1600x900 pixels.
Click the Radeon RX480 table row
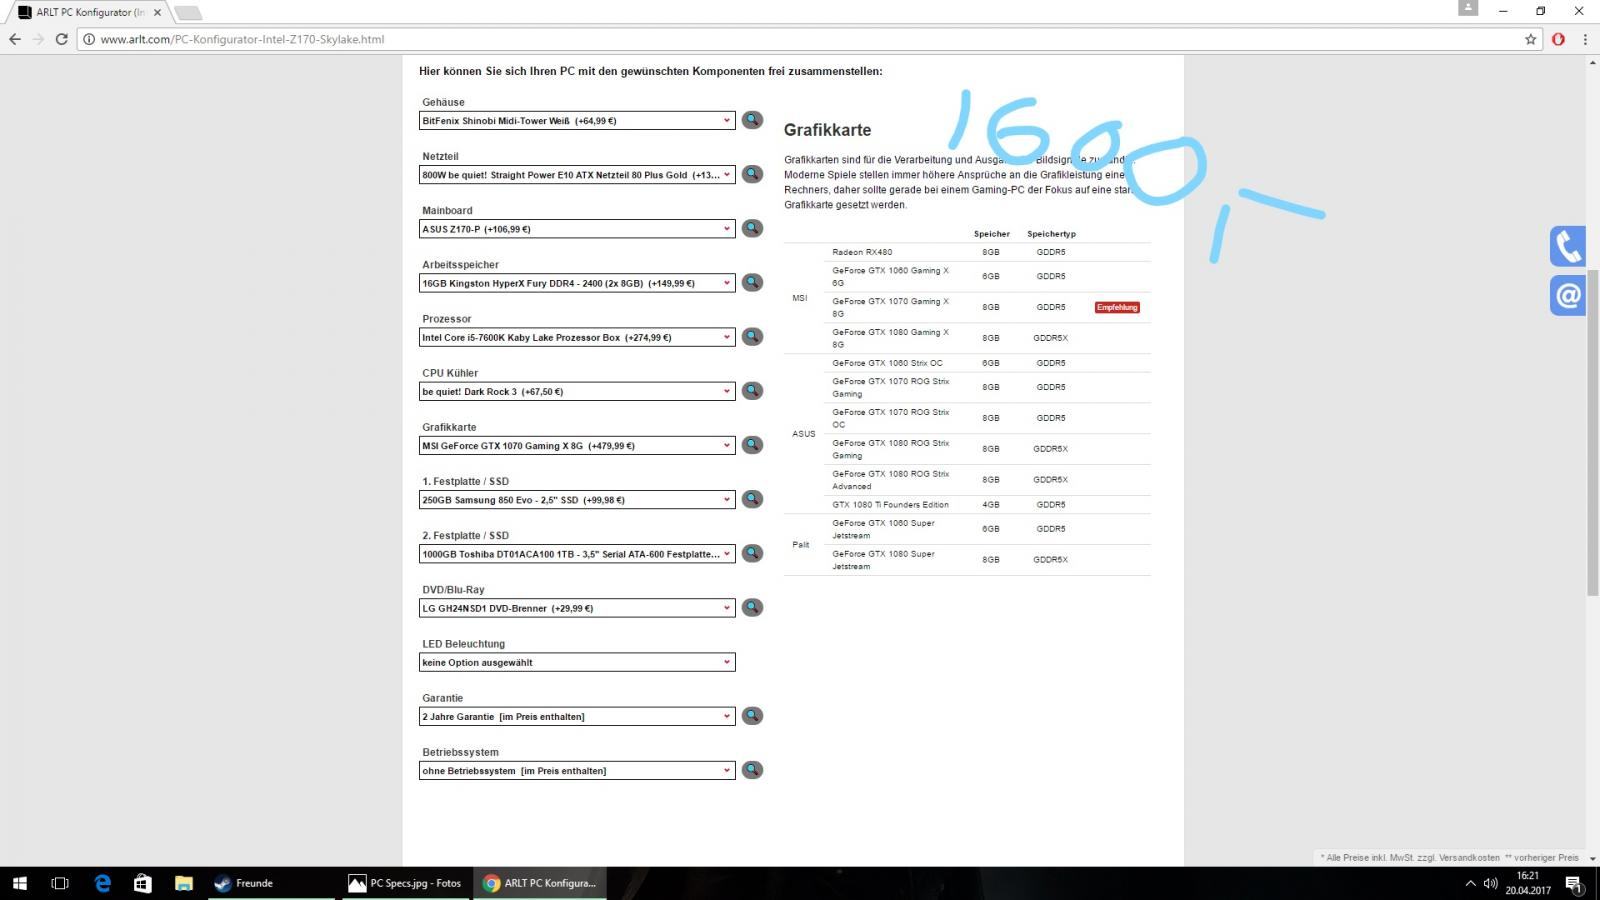click(x=967, y=252)
